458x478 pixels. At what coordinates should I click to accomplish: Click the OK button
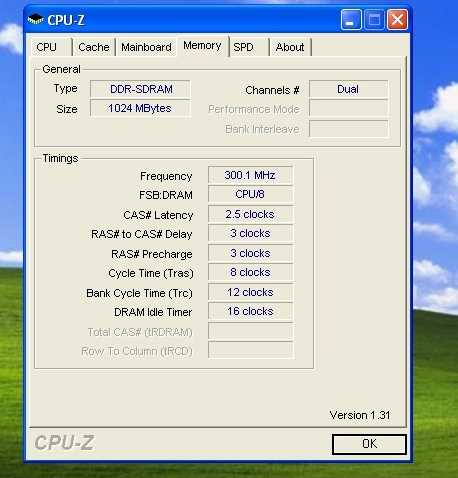pos(369,444)
